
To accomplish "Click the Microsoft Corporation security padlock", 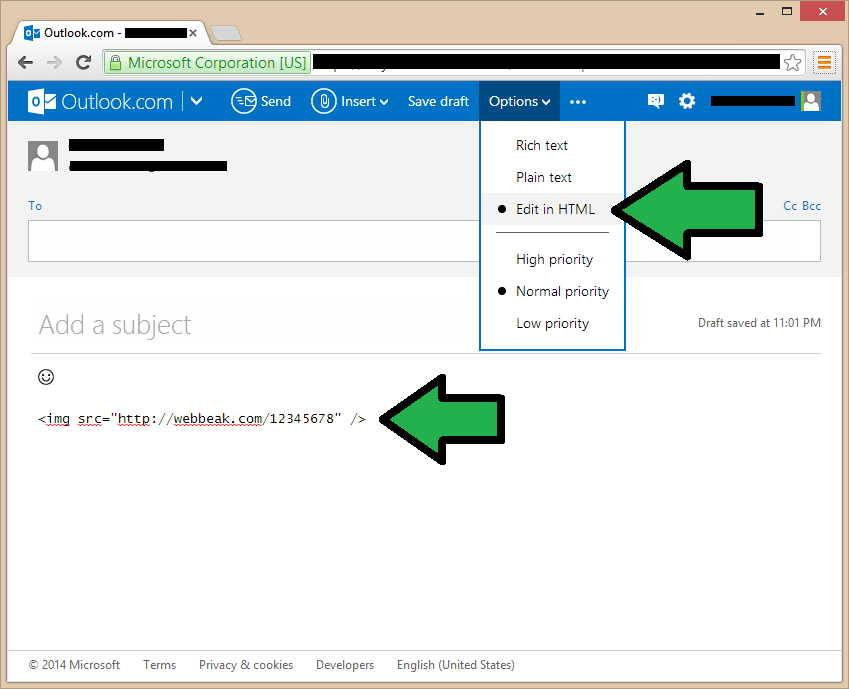I will coord(115,63).
